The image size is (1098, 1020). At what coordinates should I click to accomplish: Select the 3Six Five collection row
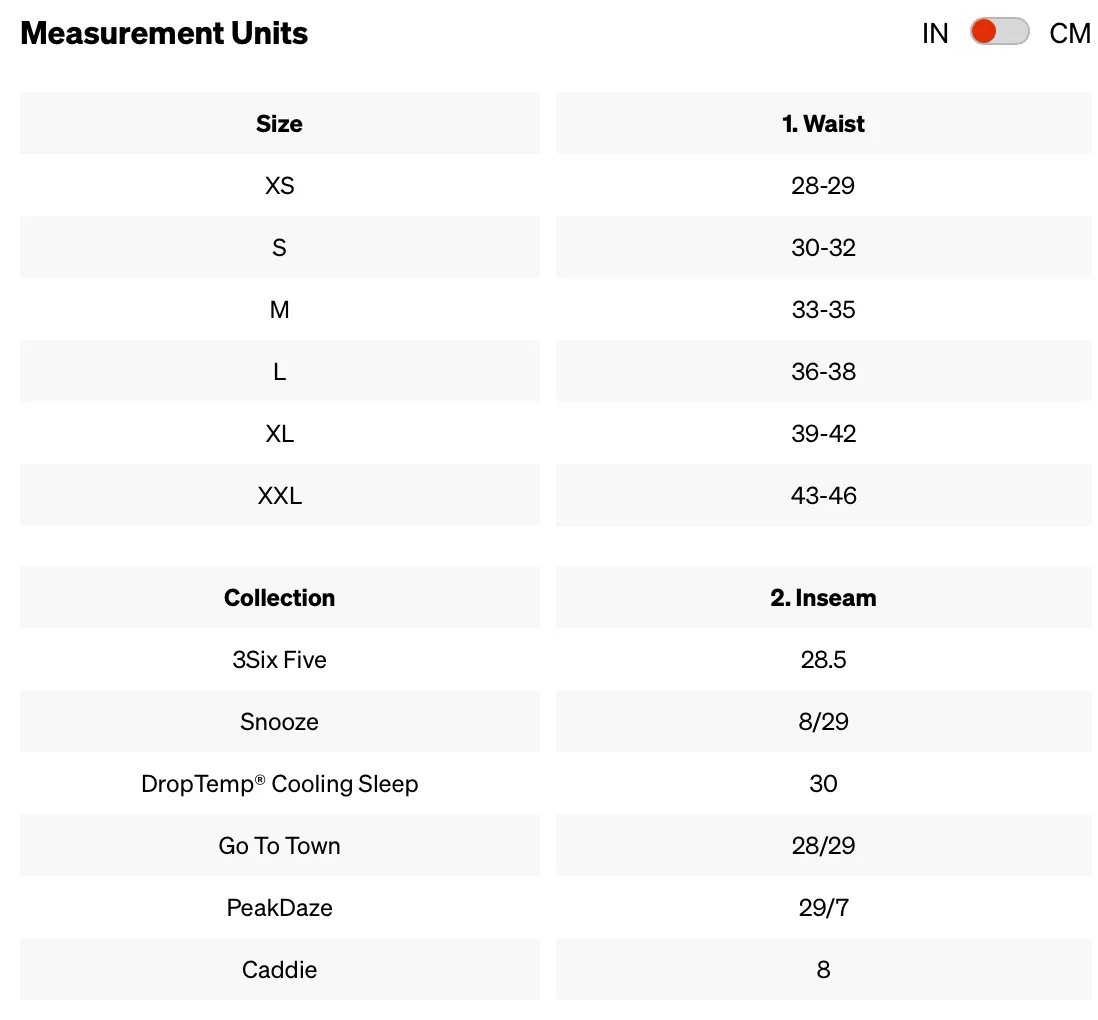[279, 660]
